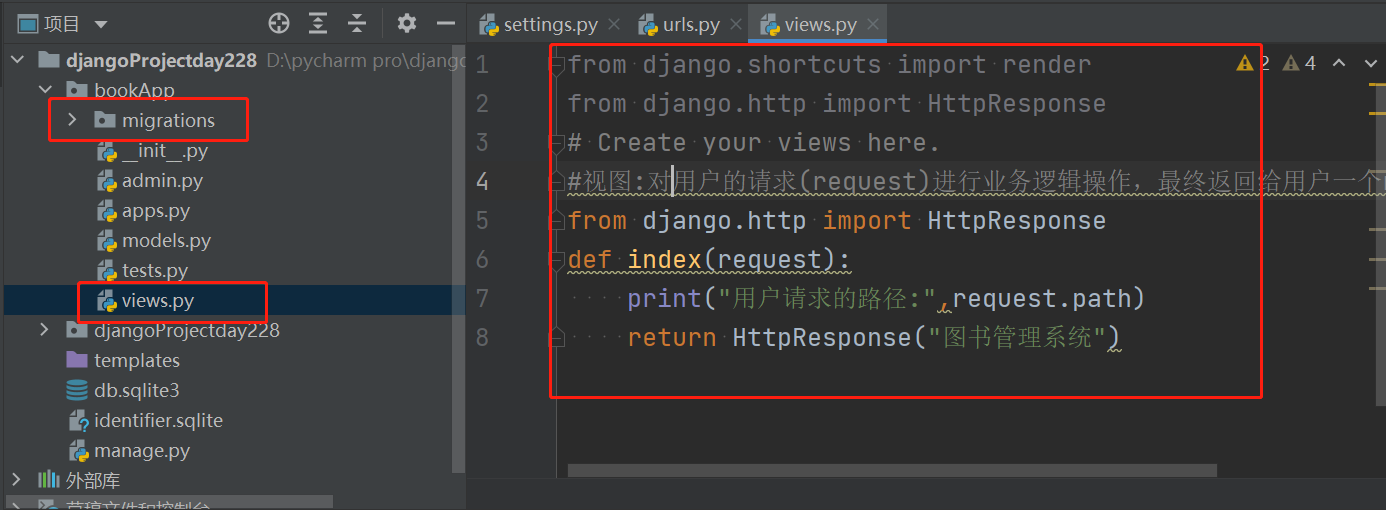
Task: Click the editor horizontal scrollbar
Action: point(892,470)
